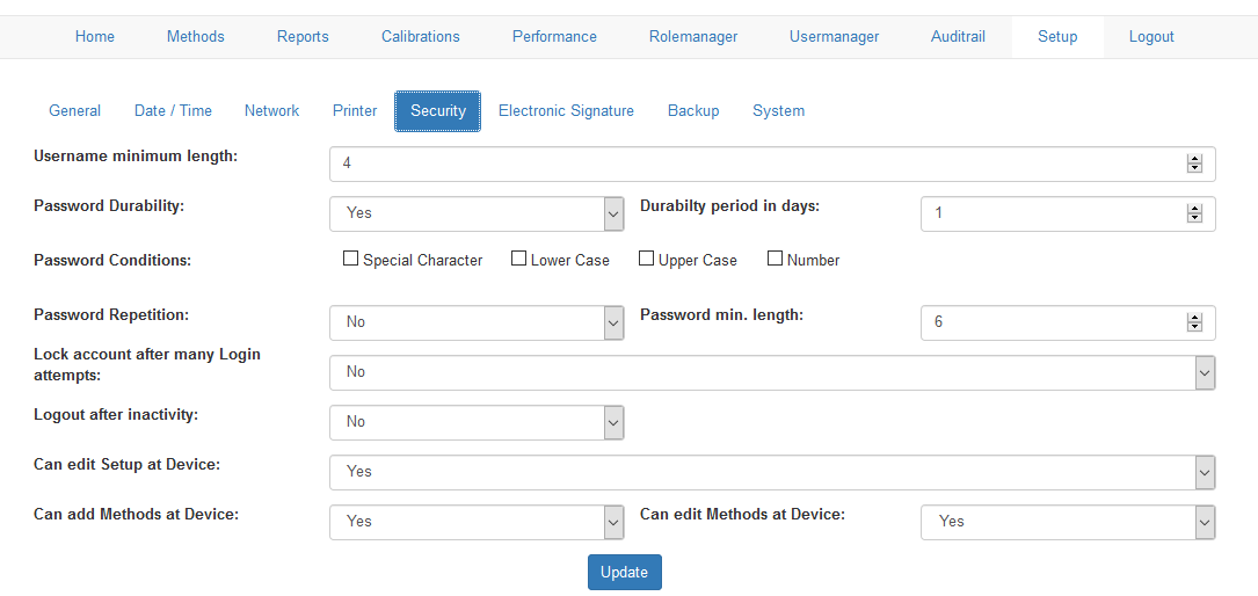This screenshot has width=1258, height=596.
Task: Tick the Upper Case checkbox
Action: click(646, 259)
